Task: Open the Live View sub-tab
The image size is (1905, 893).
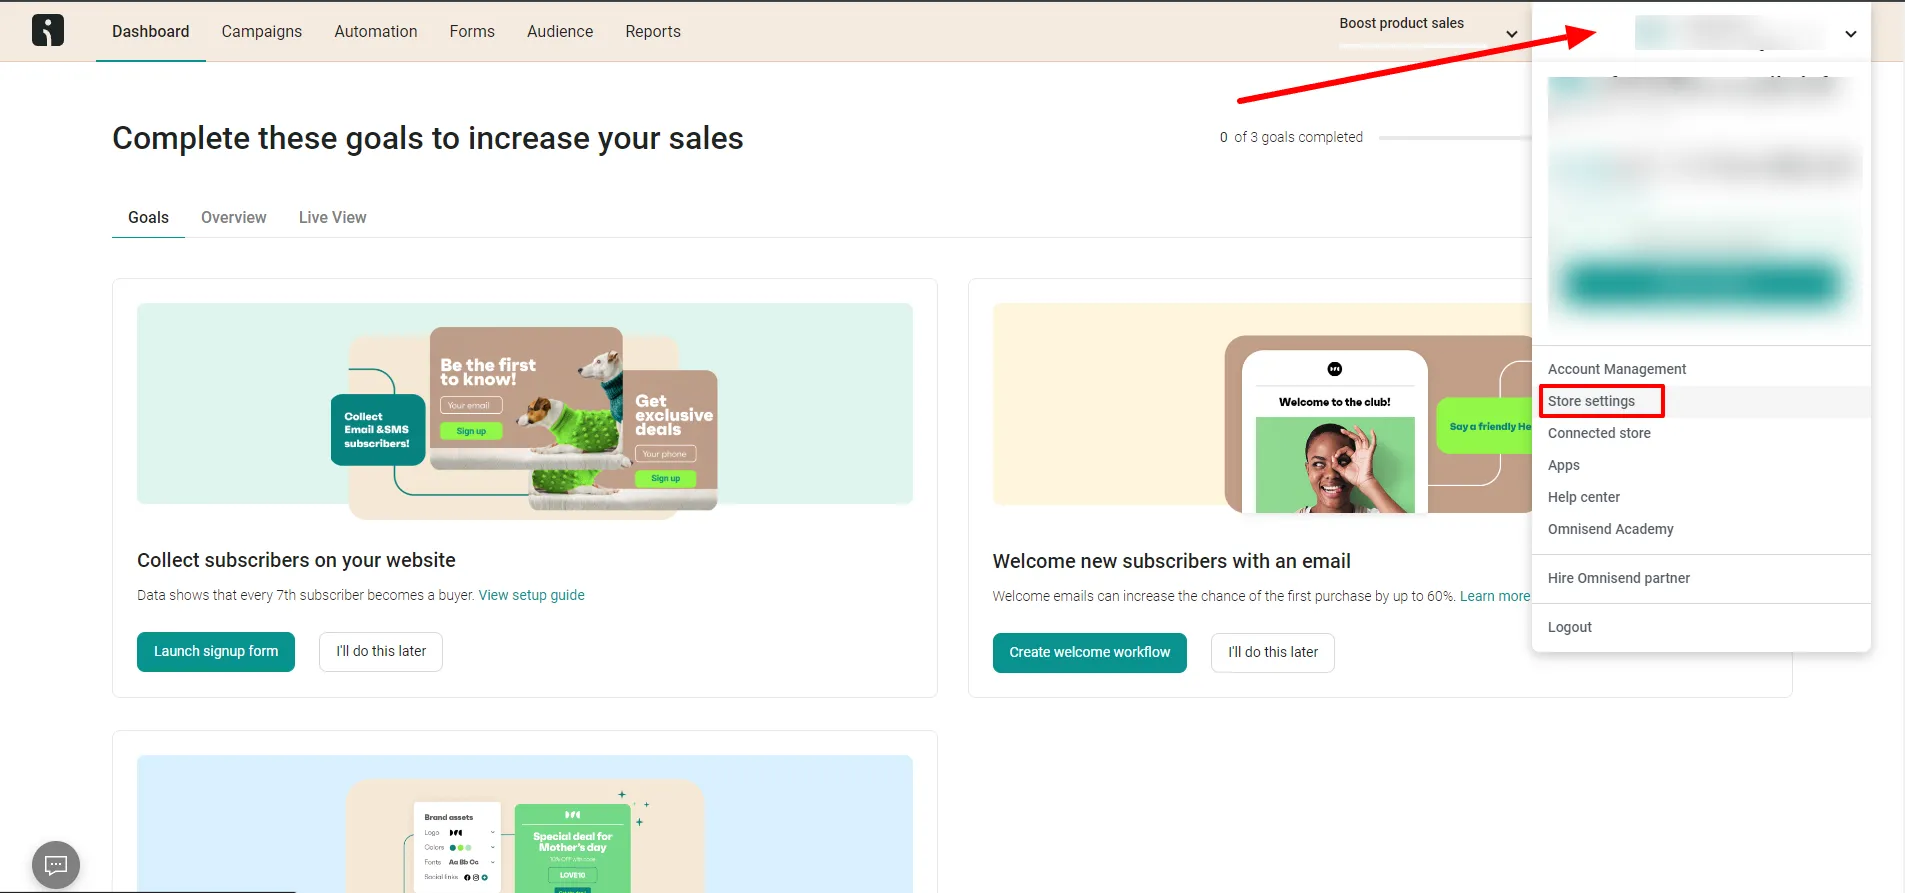Action: (x=333, y=218)
